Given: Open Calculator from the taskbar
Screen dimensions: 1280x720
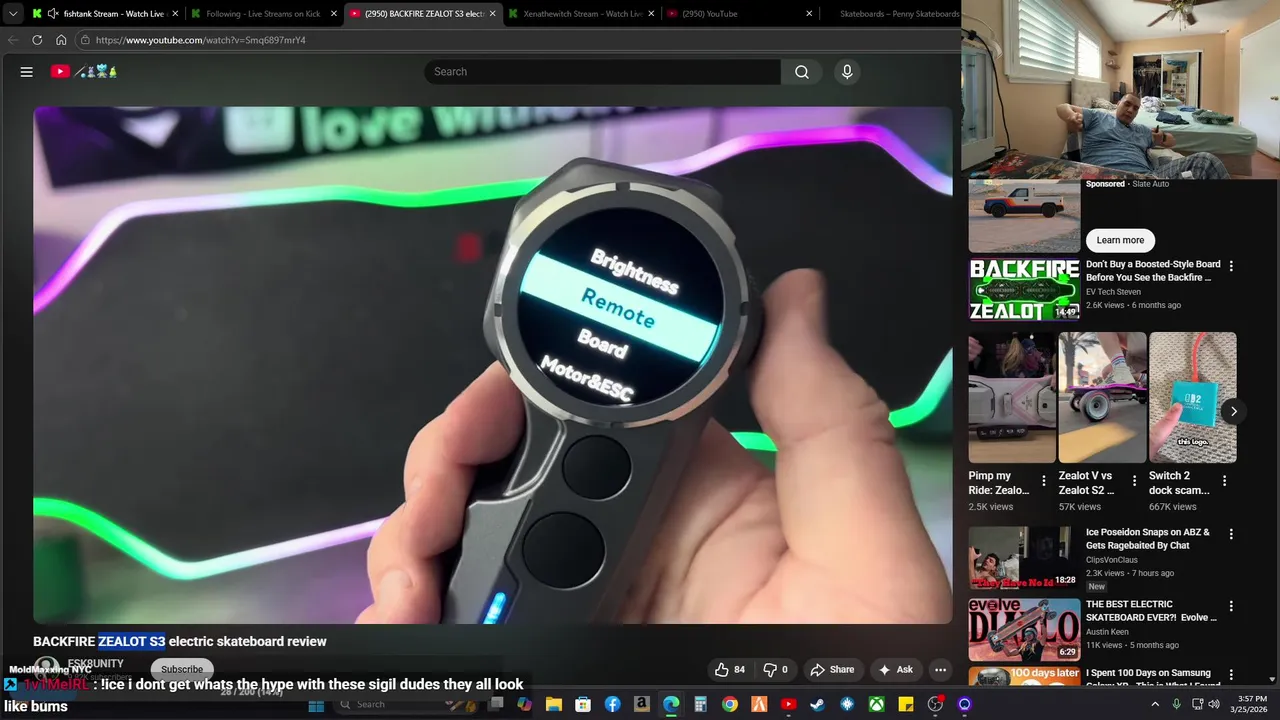Looking at the screenshot, I should click(701, 705).
